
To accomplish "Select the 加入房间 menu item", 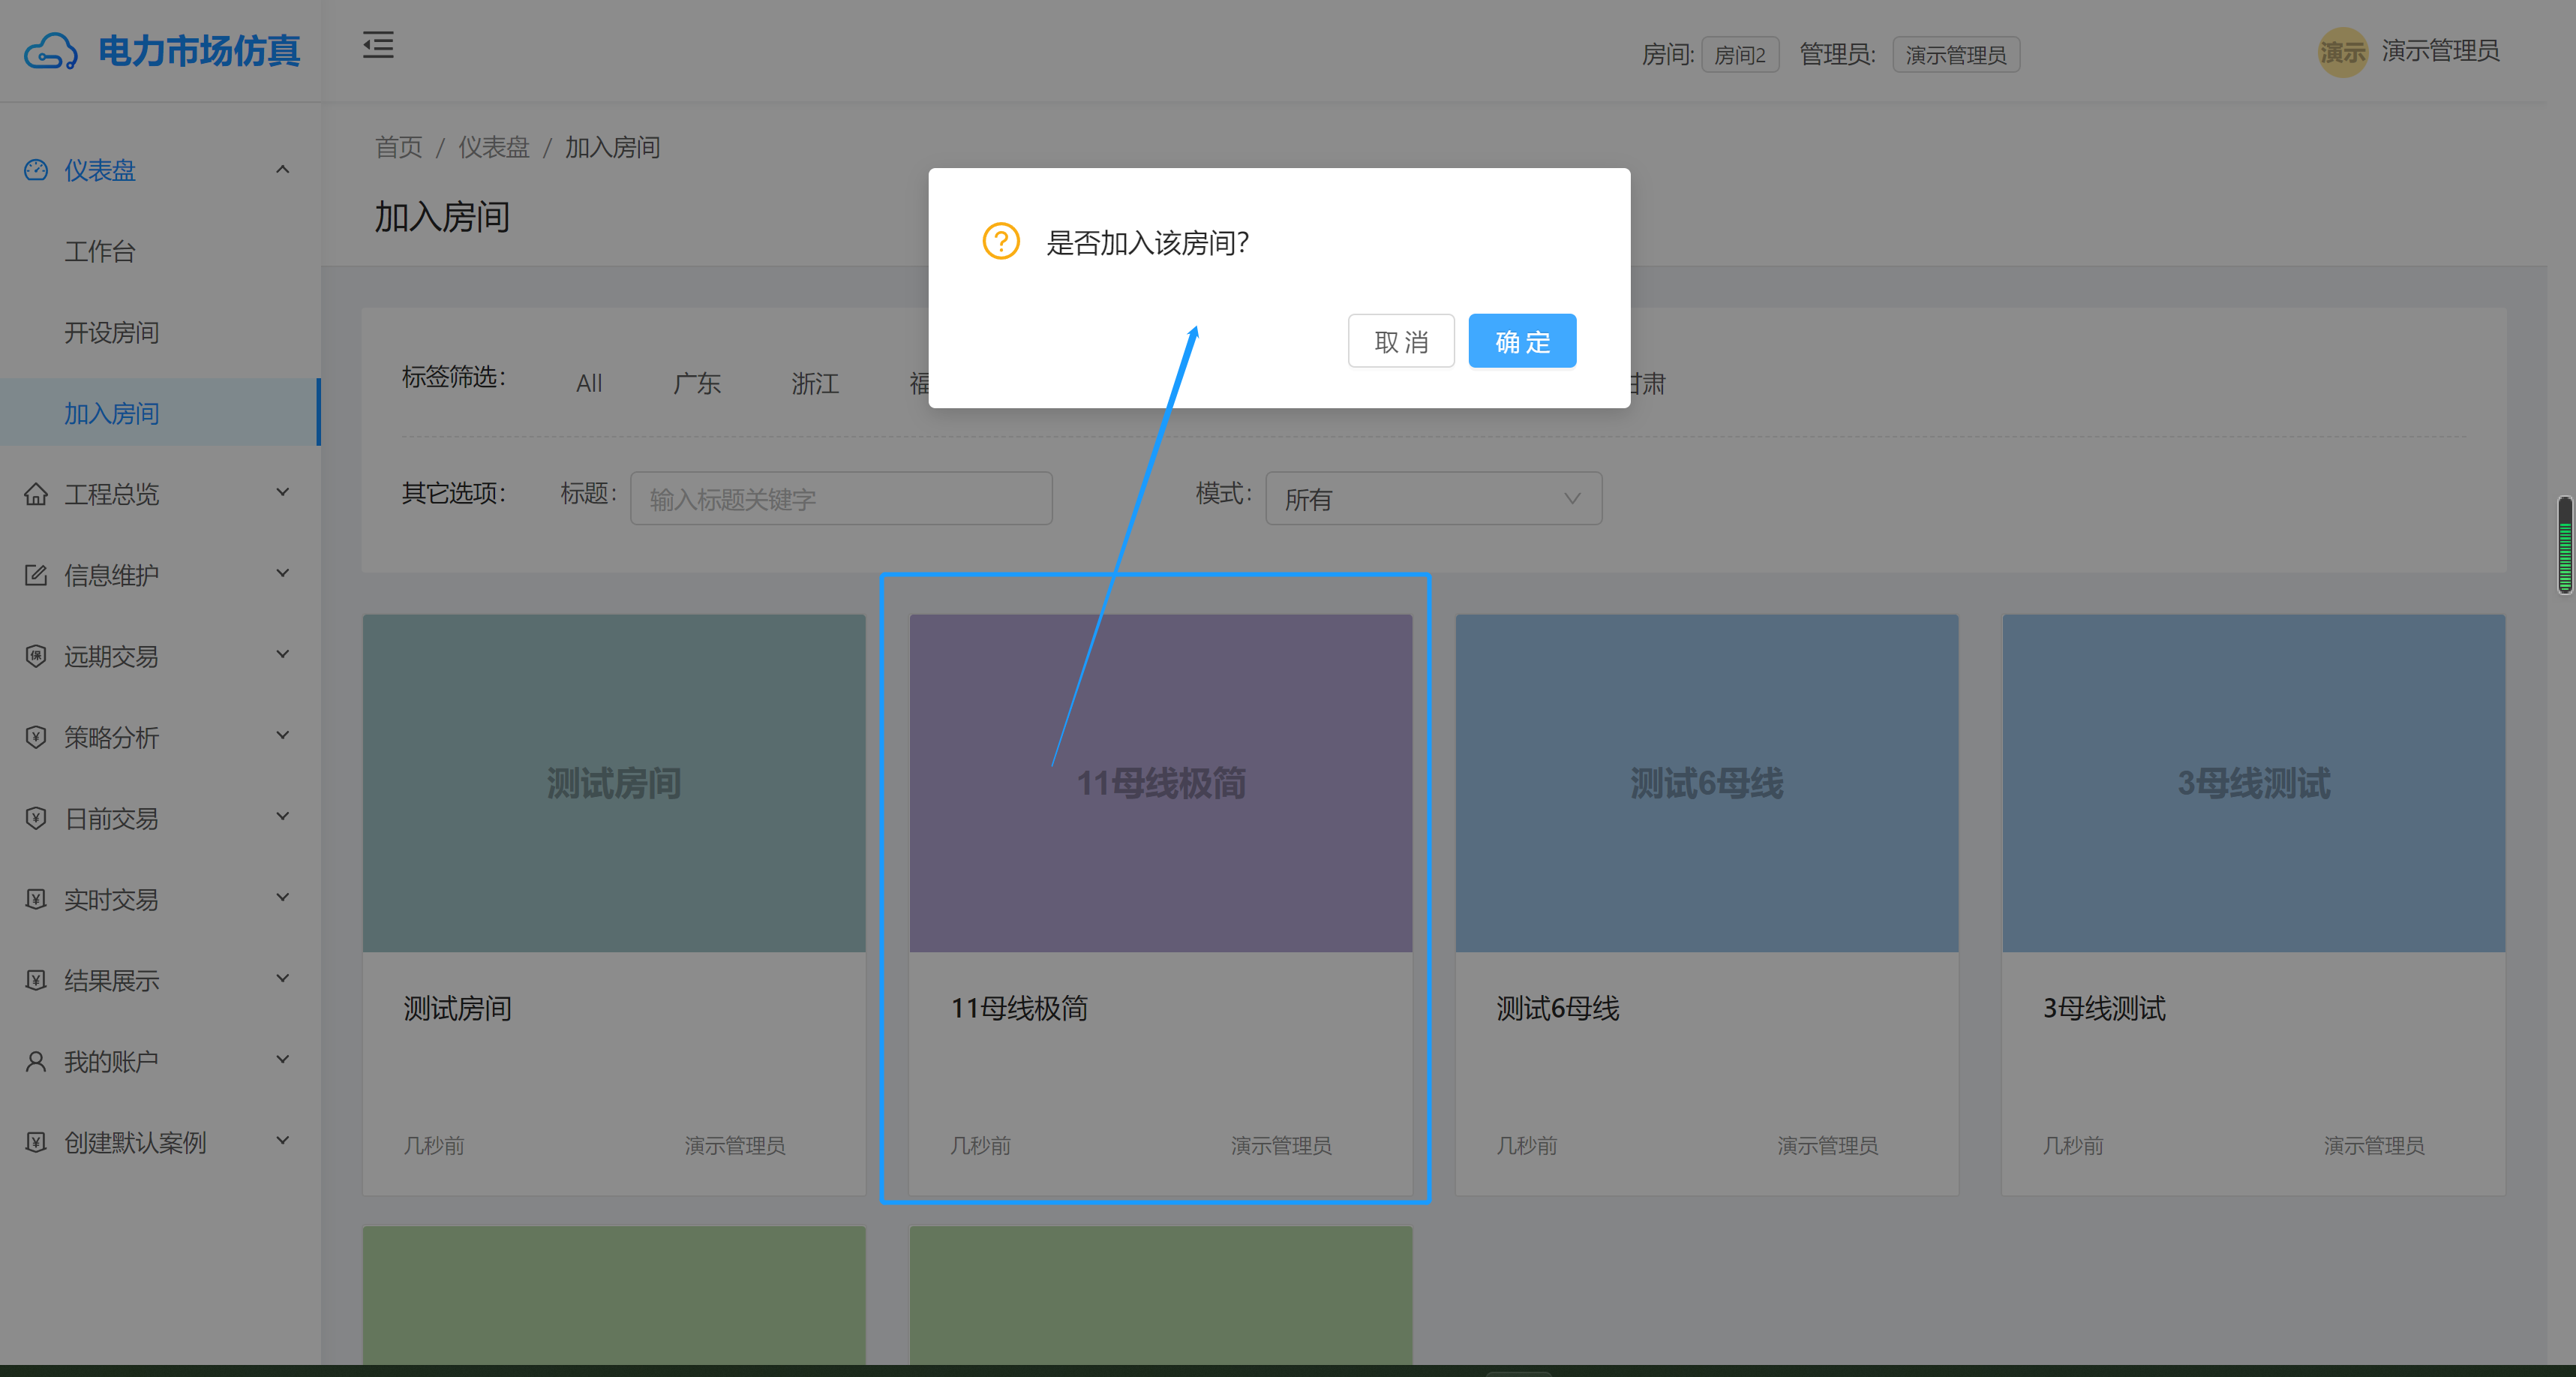I will (160, 413).
